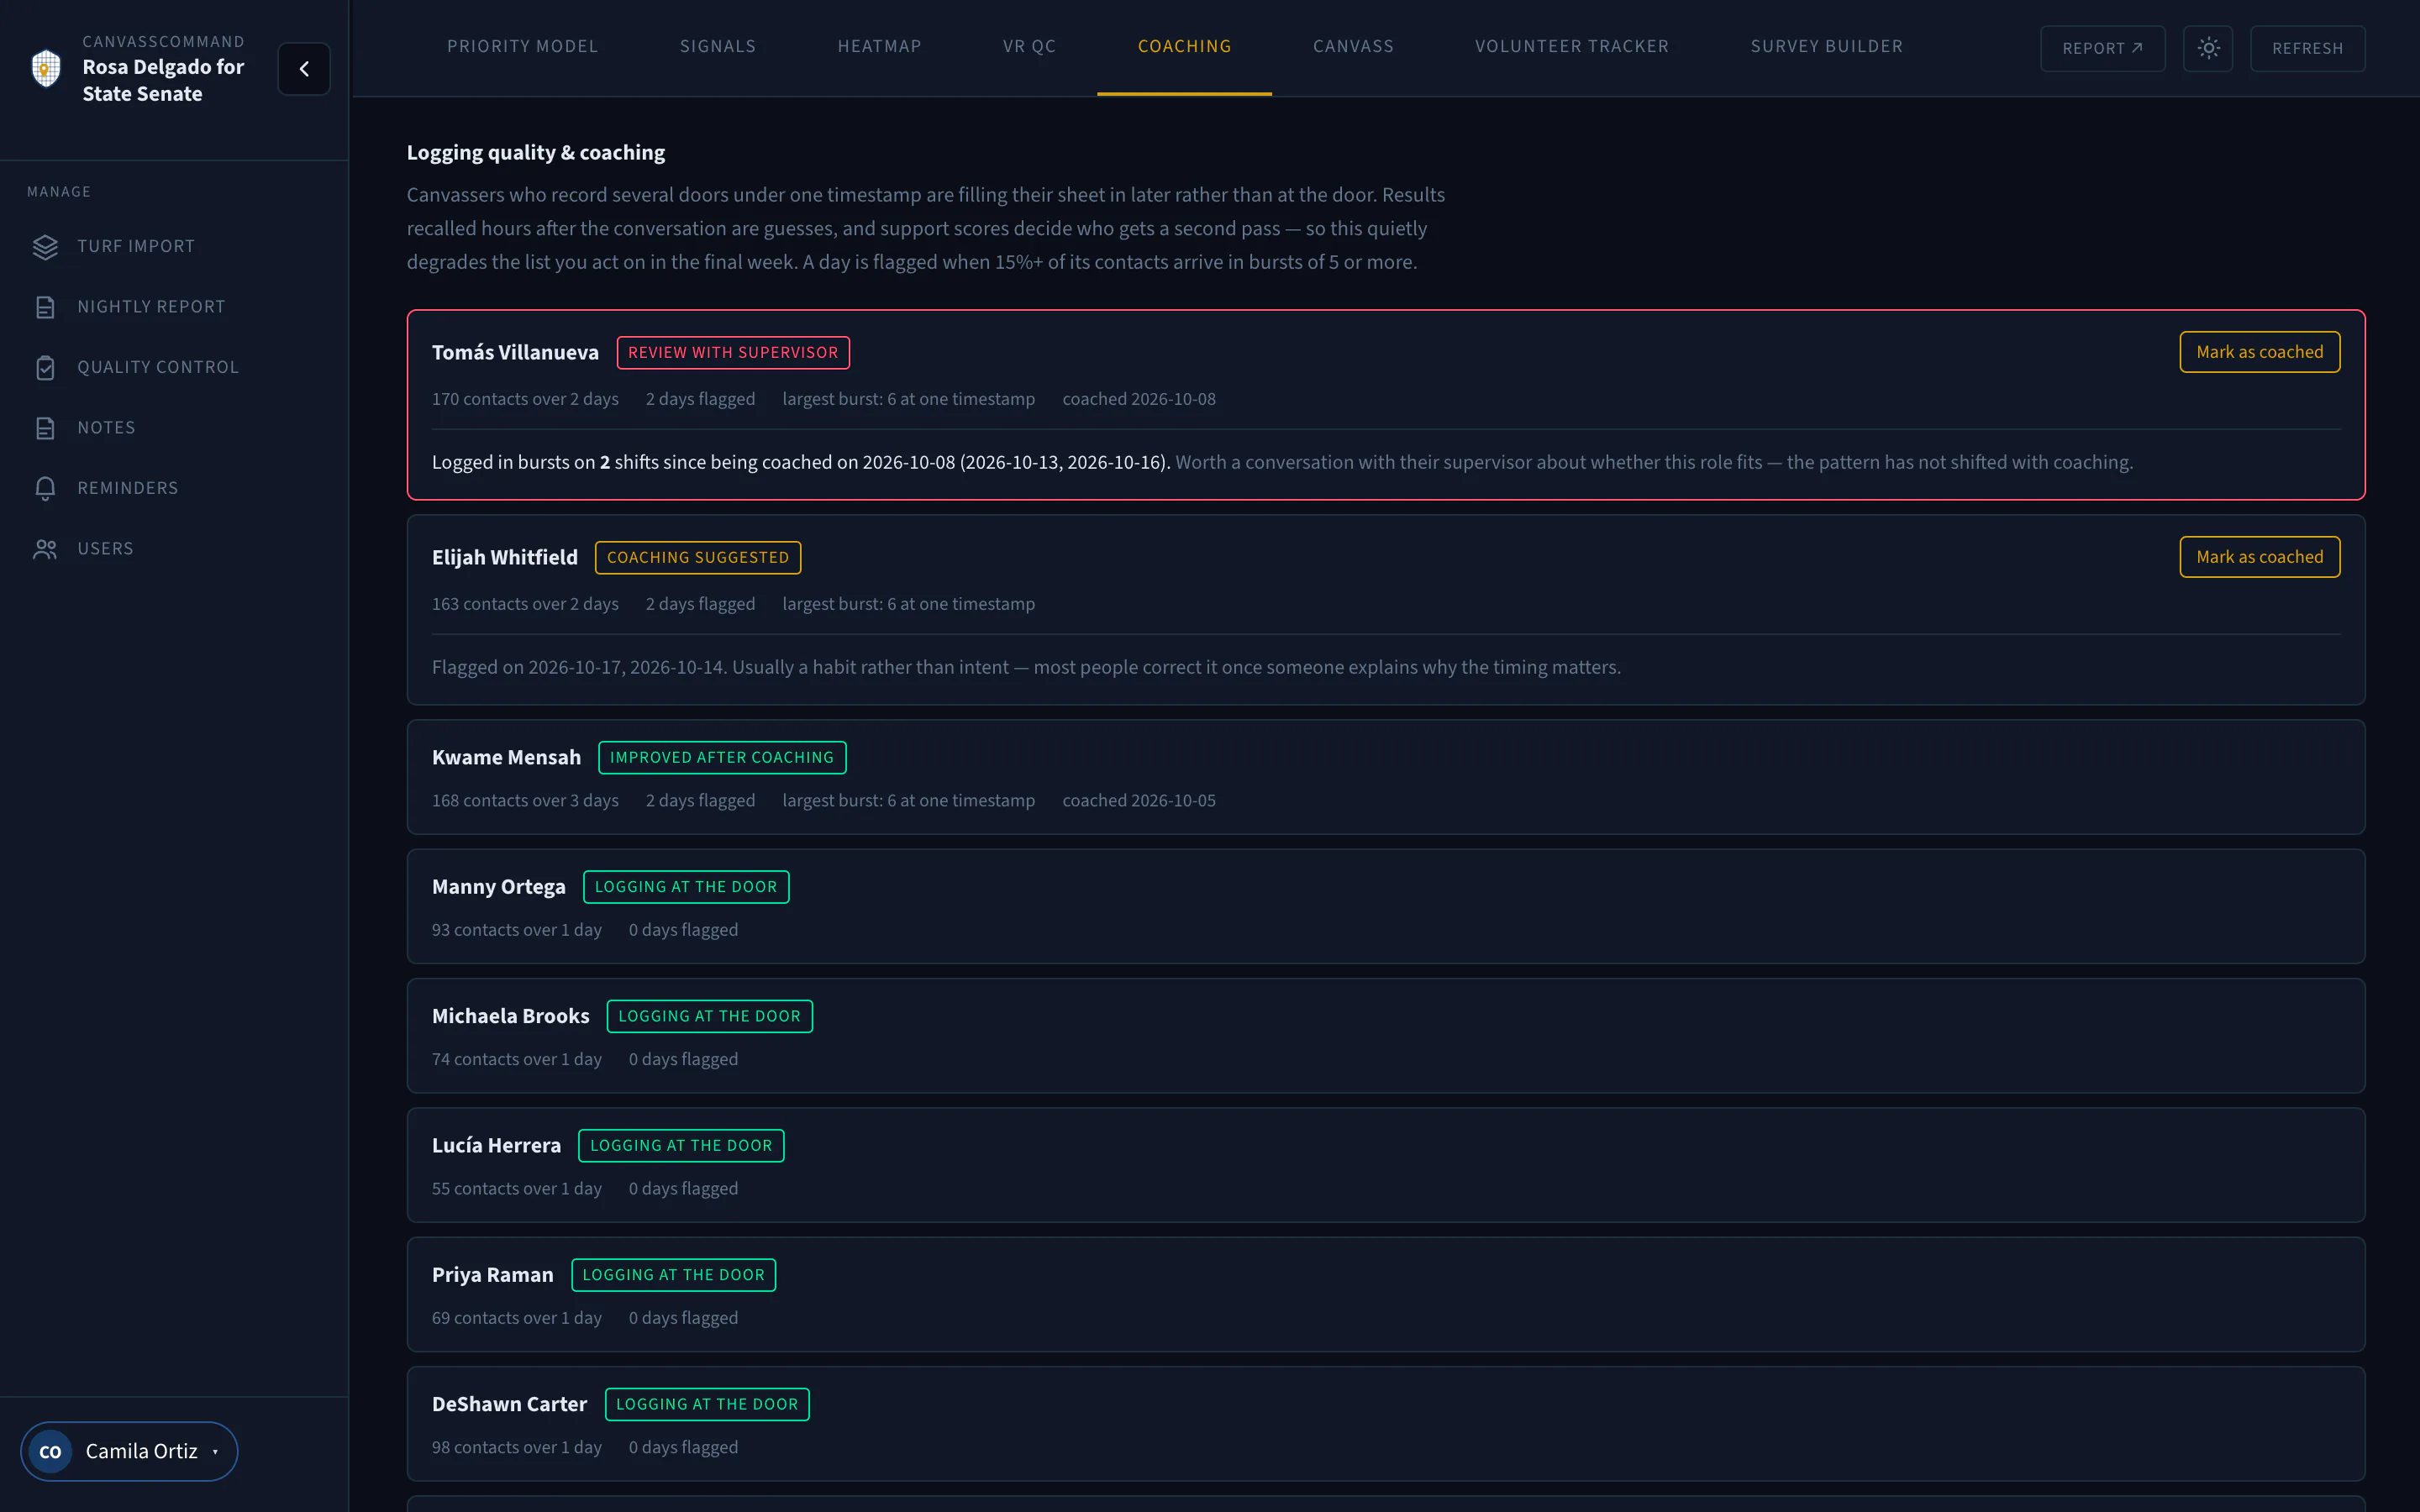Switch to the Signals tab
The height and width of the screenshot is (1512, 2420).
[717, 46]
